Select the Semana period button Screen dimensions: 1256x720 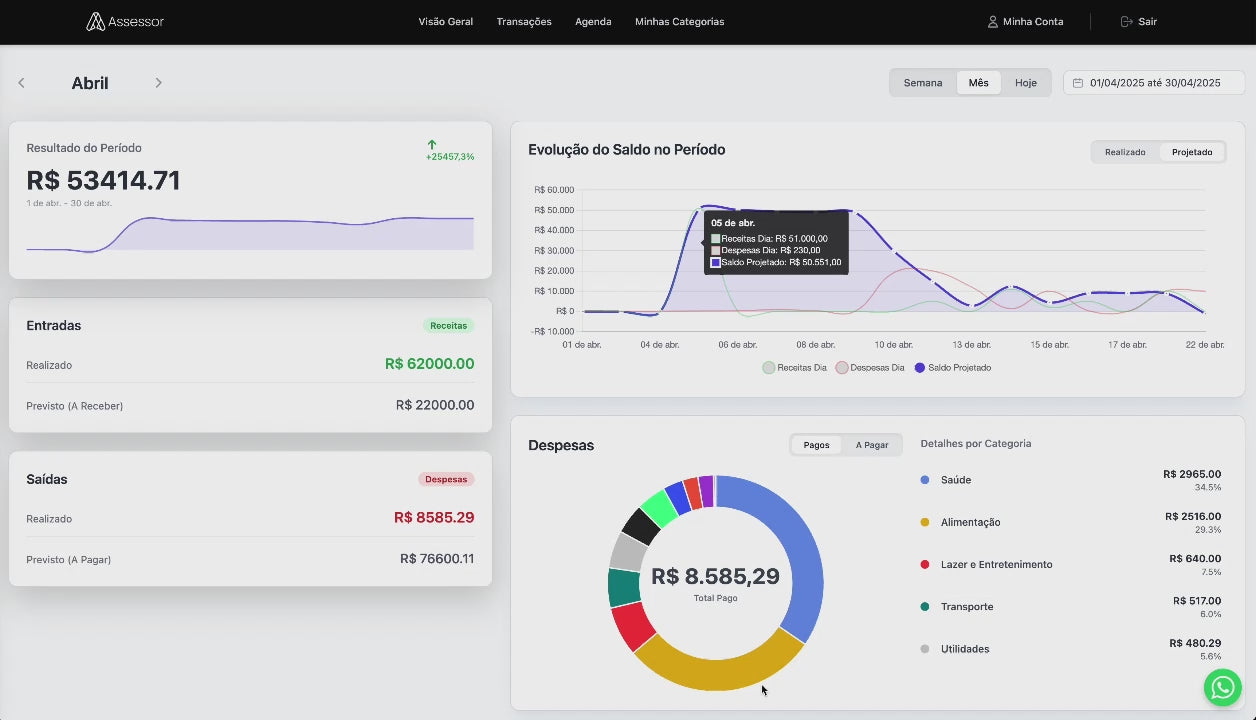[922, 83]
